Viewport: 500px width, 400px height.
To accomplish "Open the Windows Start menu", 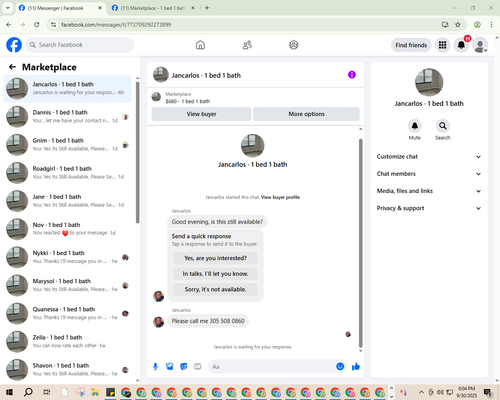I will coord(9,392).
